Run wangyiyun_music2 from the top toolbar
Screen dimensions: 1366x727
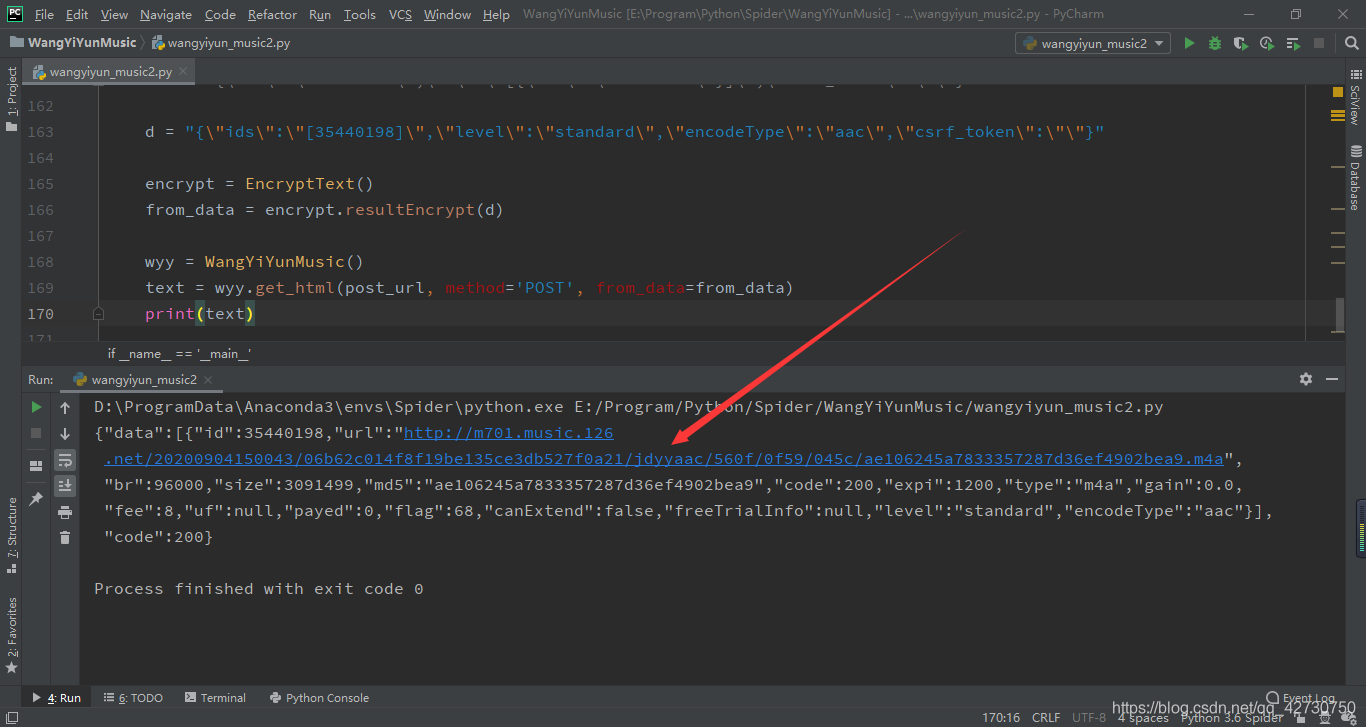pos(1189,43)
